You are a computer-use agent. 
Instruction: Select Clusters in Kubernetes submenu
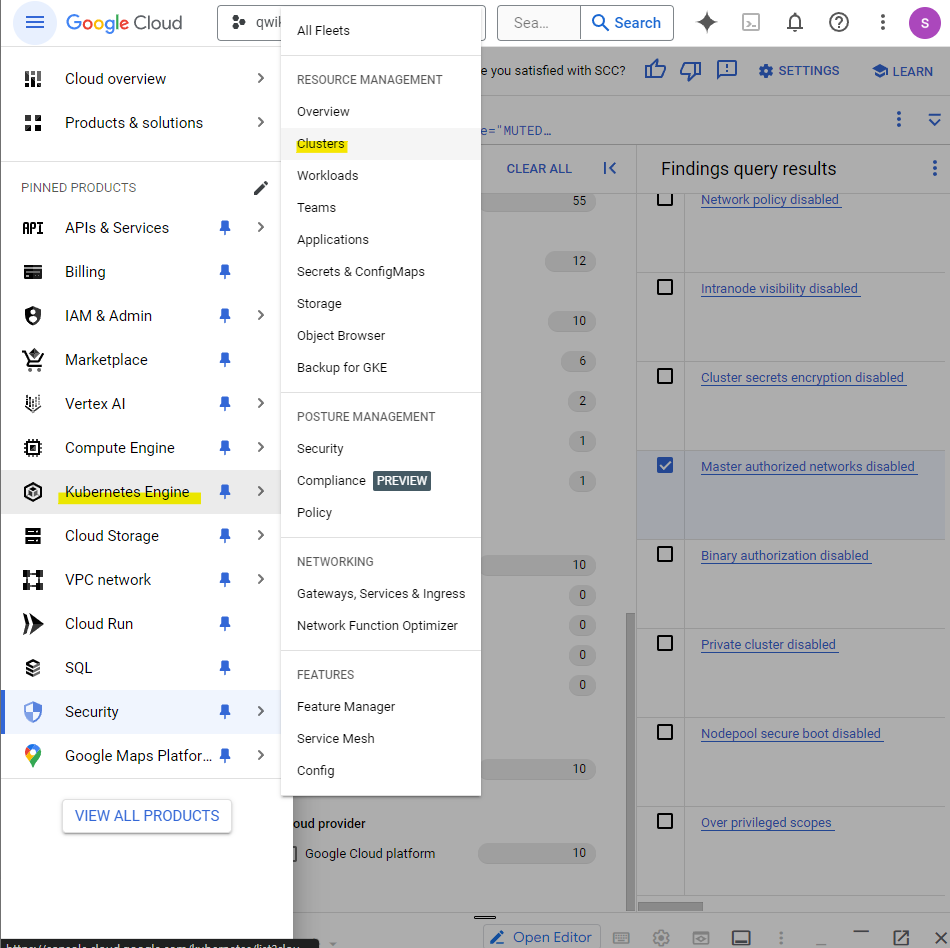pos(380,144)
